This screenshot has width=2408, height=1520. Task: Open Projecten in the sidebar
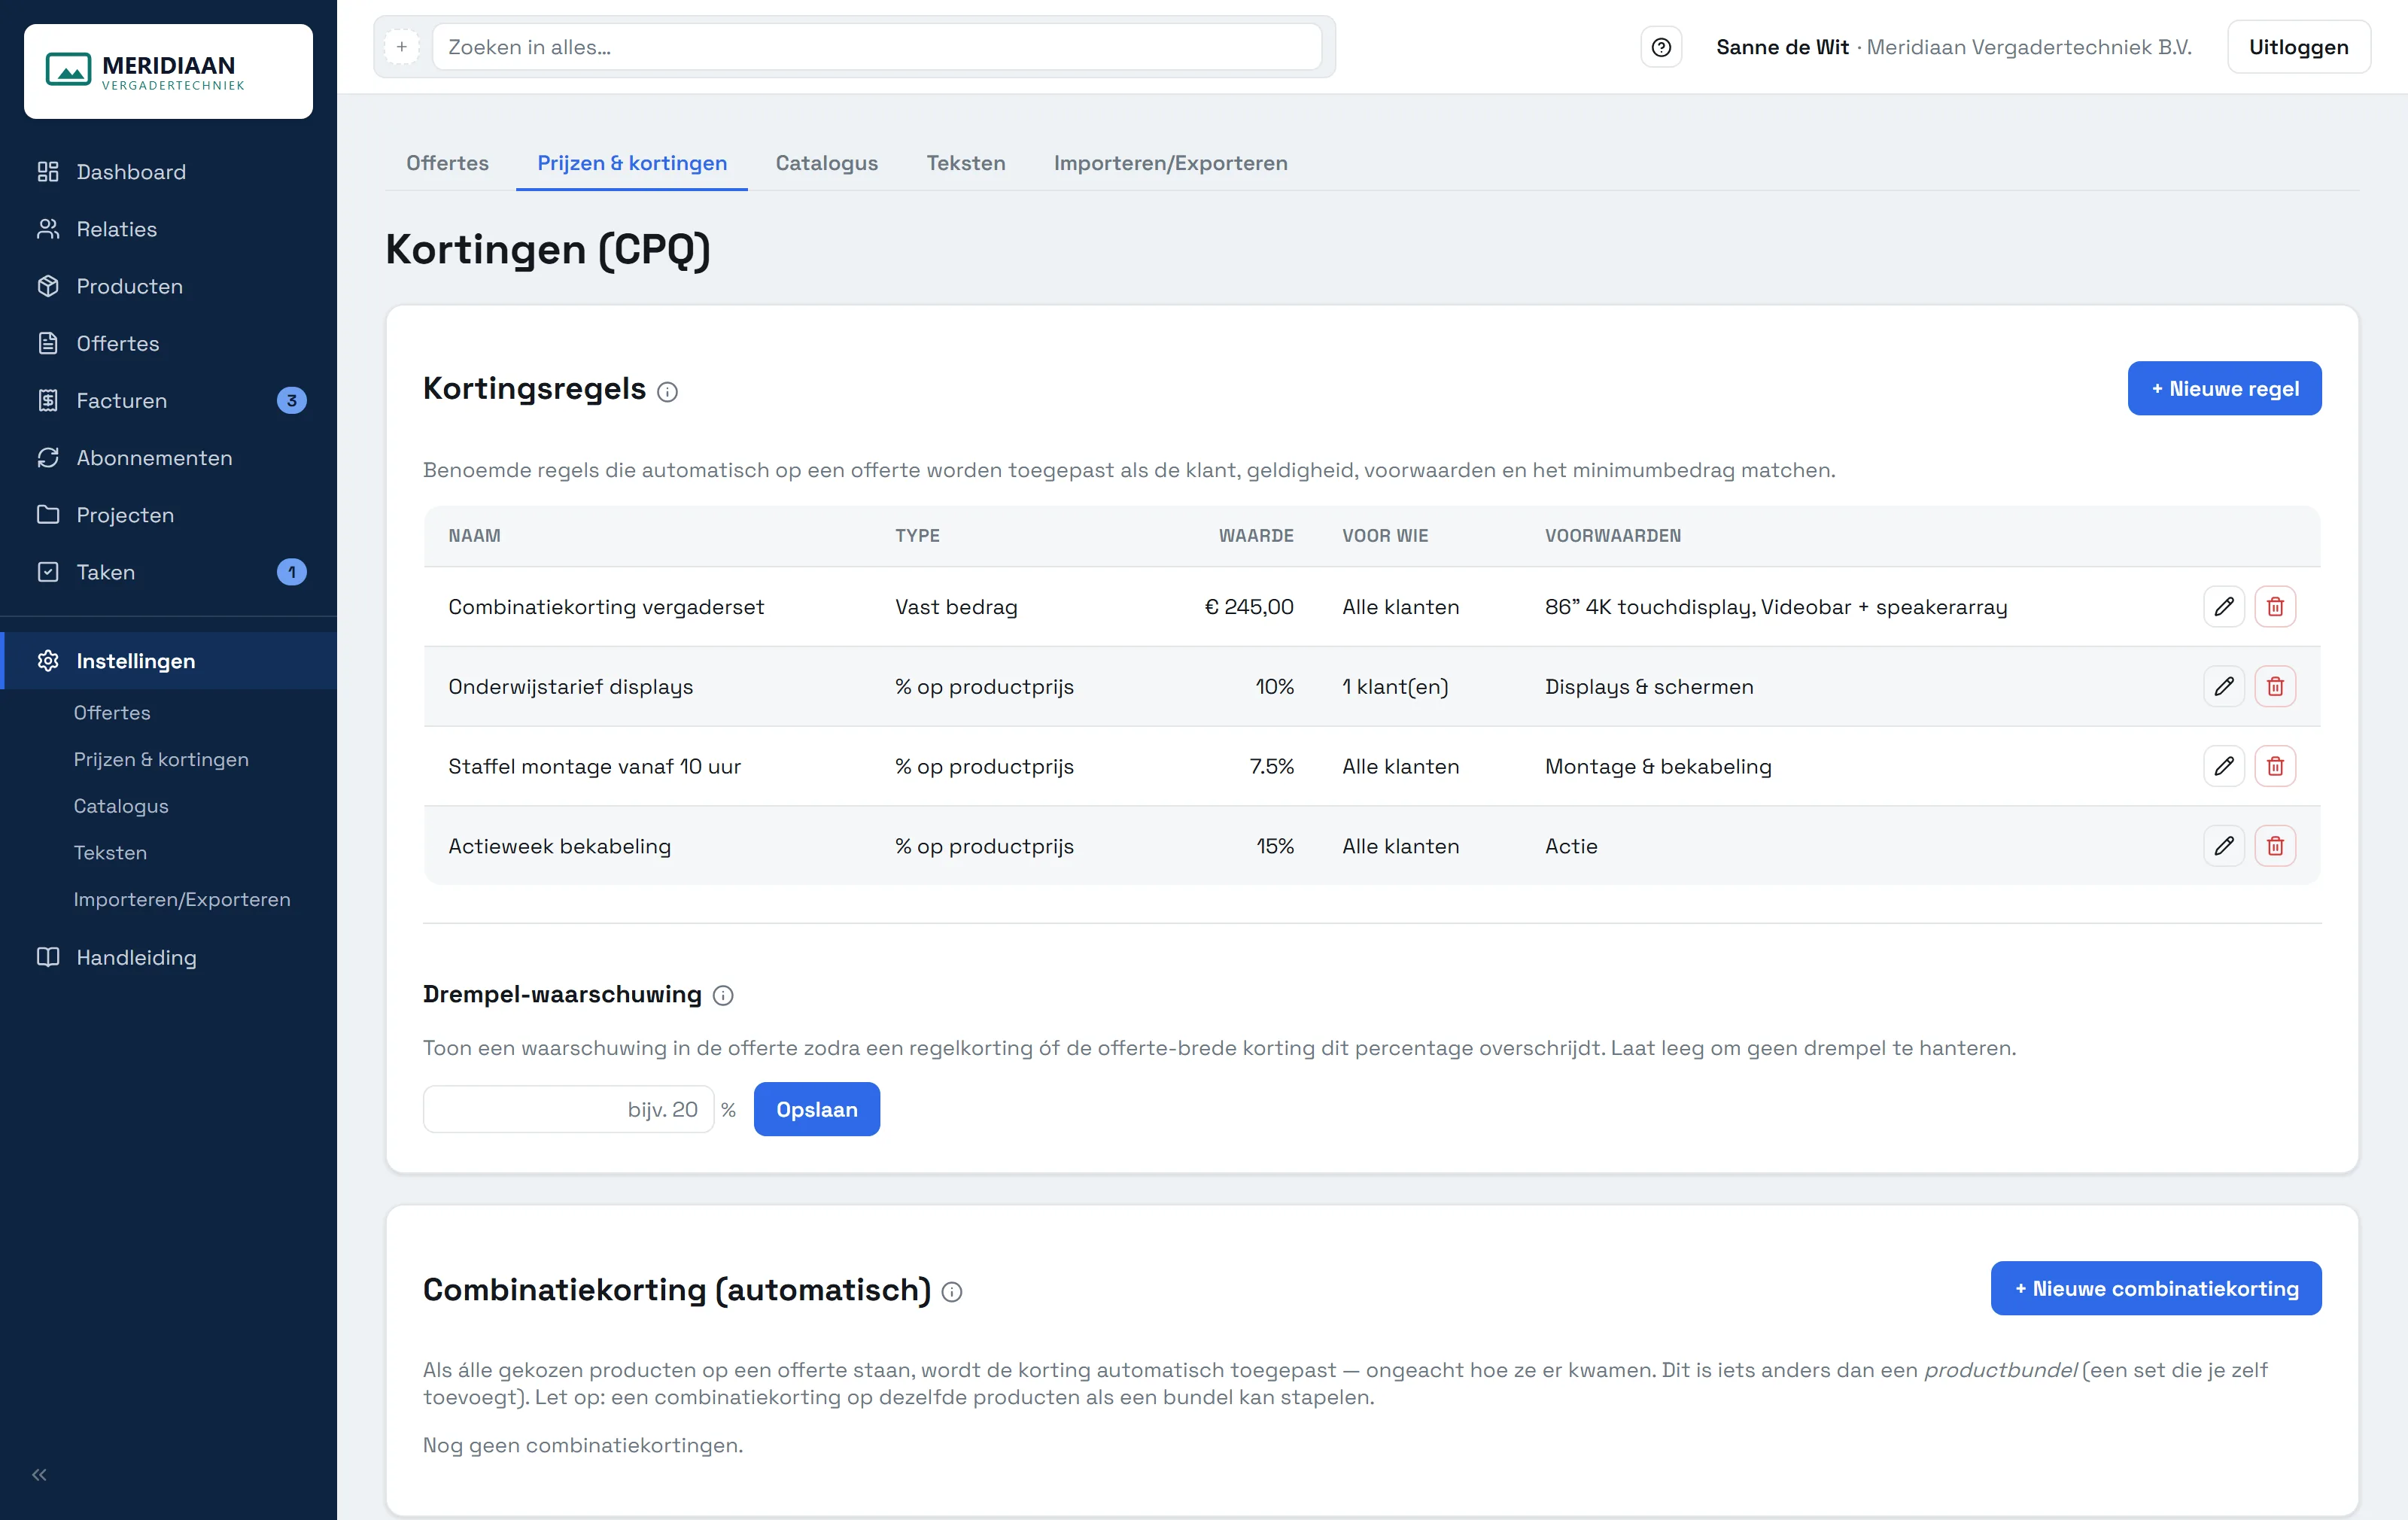[x=168, y=514]
